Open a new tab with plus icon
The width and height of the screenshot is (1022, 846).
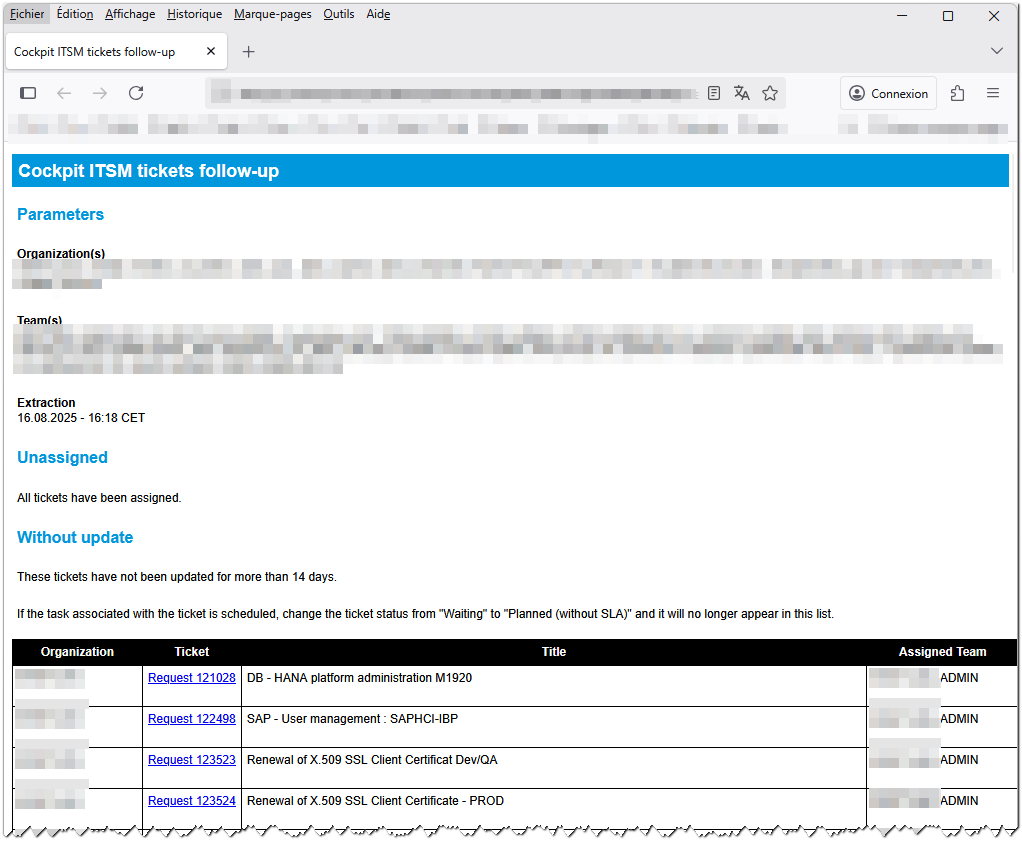(x=249, y=52)
